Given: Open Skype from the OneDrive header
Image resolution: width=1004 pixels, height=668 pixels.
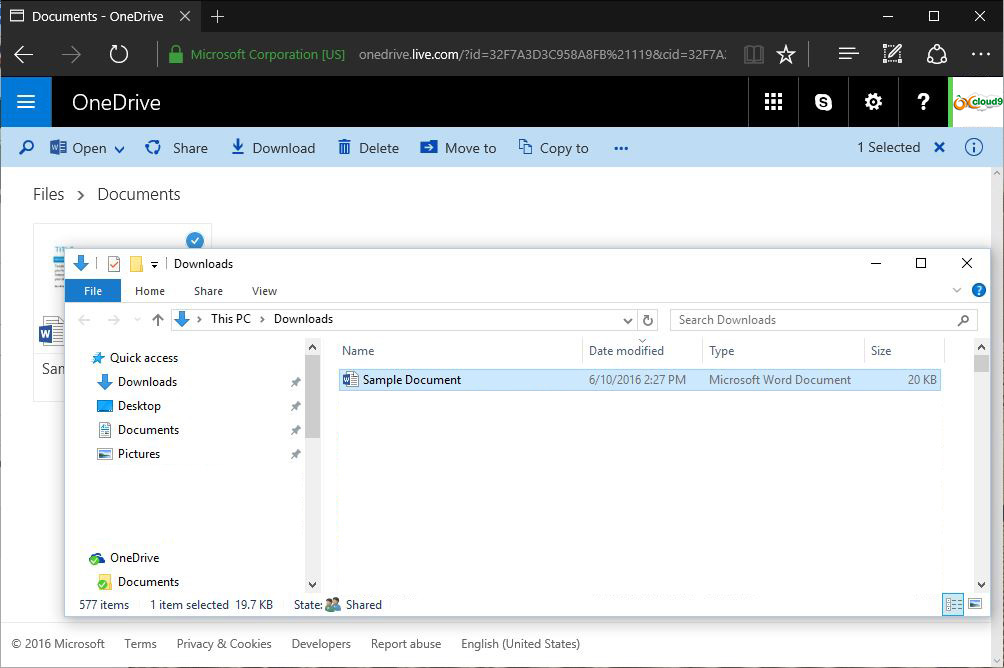Looking at the screenshot, I should tap(823, 102).
